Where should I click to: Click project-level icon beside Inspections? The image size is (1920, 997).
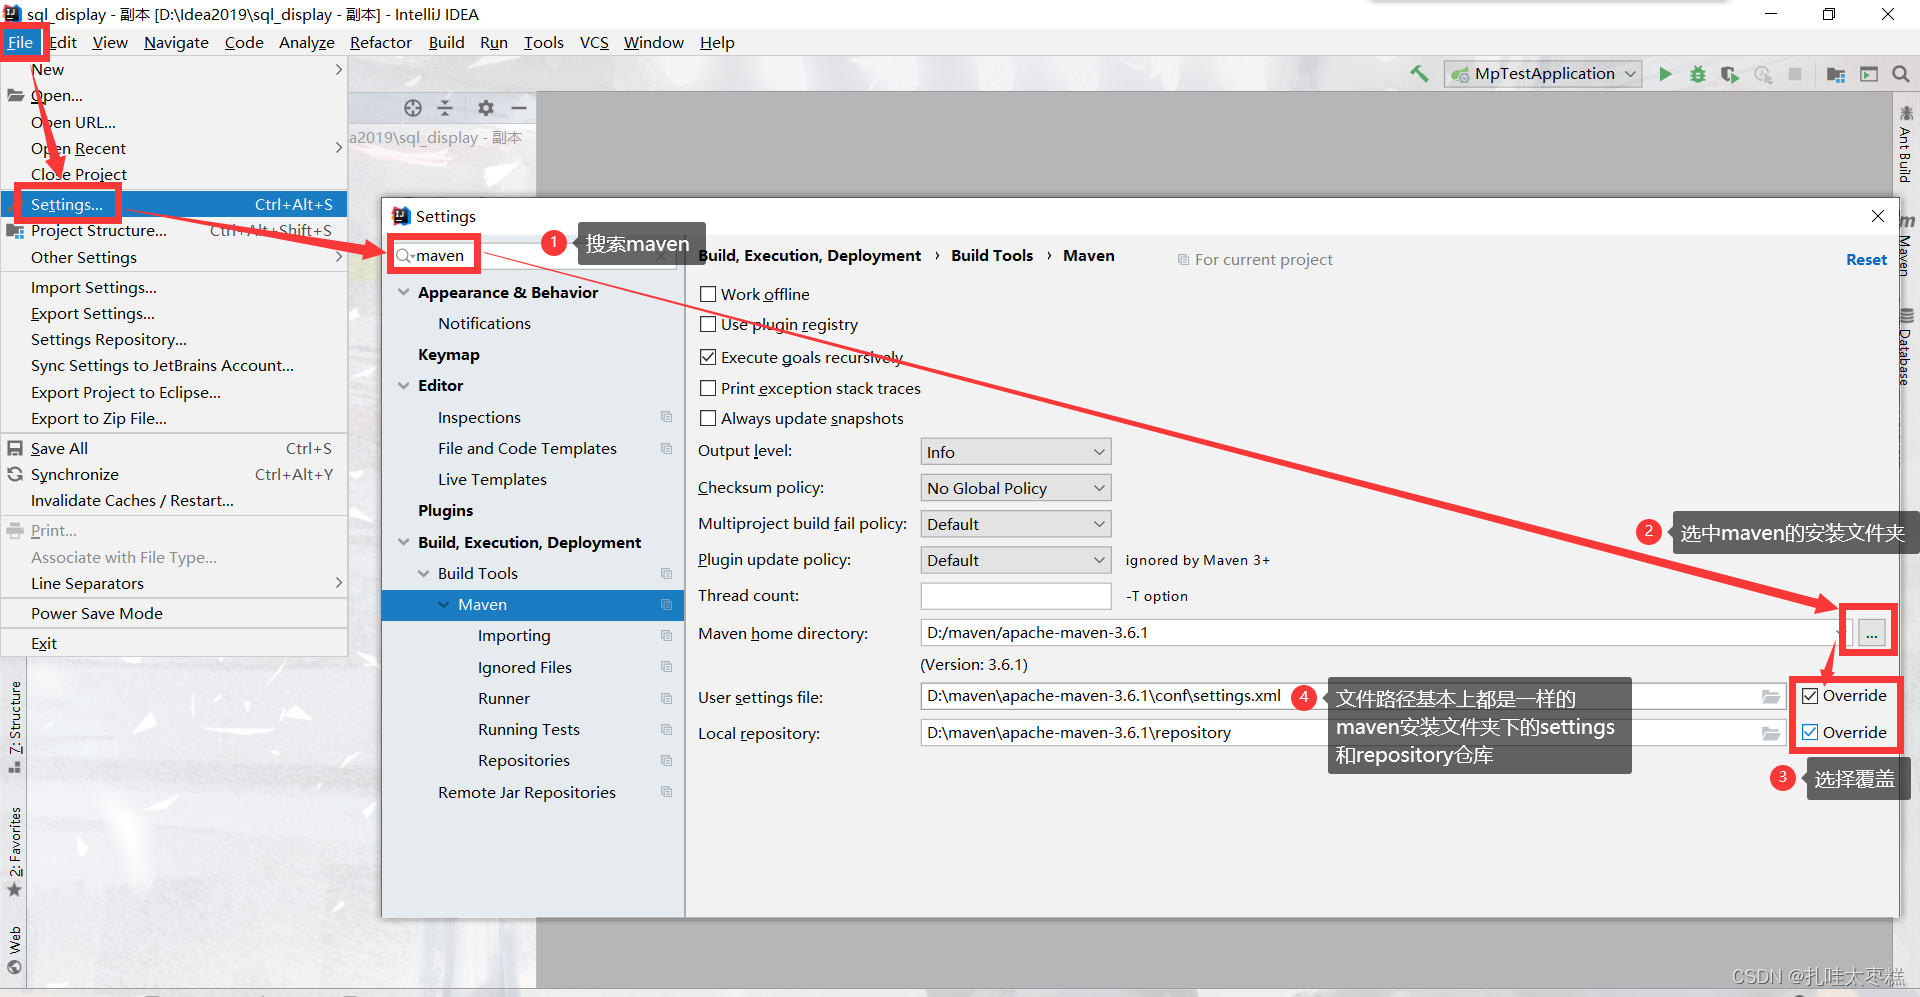point(666,417)
